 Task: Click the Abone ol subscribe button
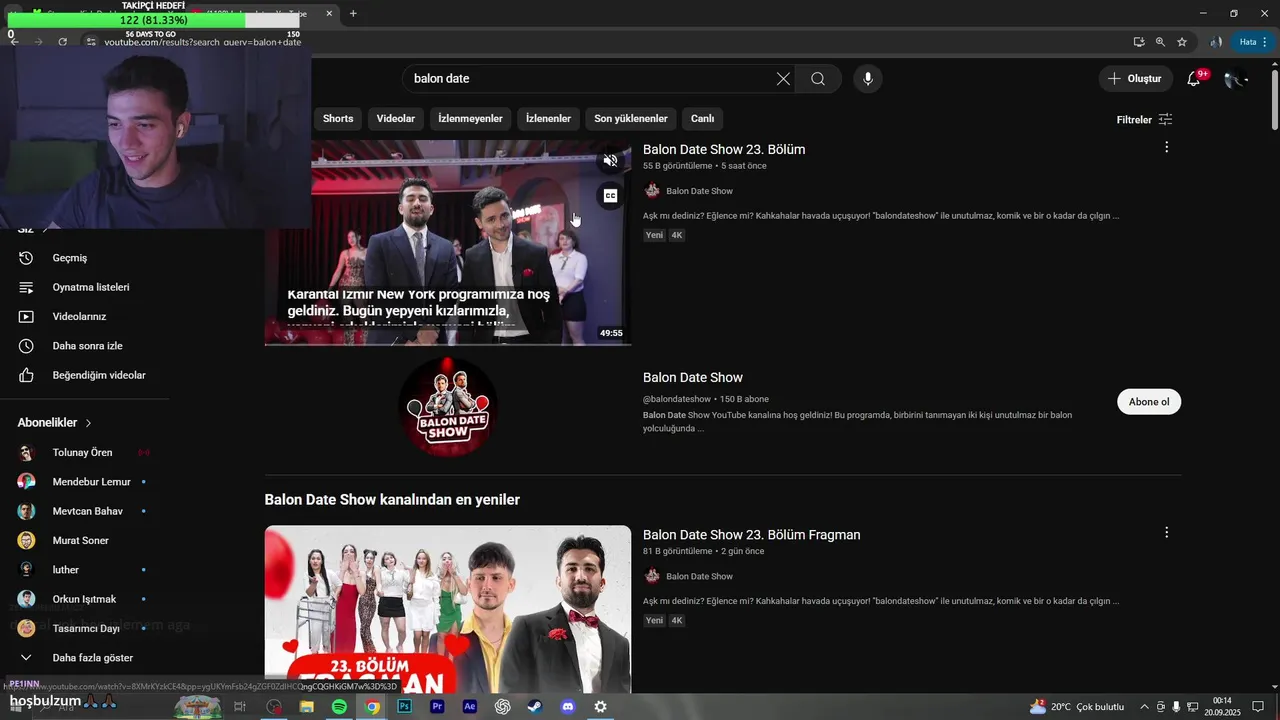[1149, 402]
